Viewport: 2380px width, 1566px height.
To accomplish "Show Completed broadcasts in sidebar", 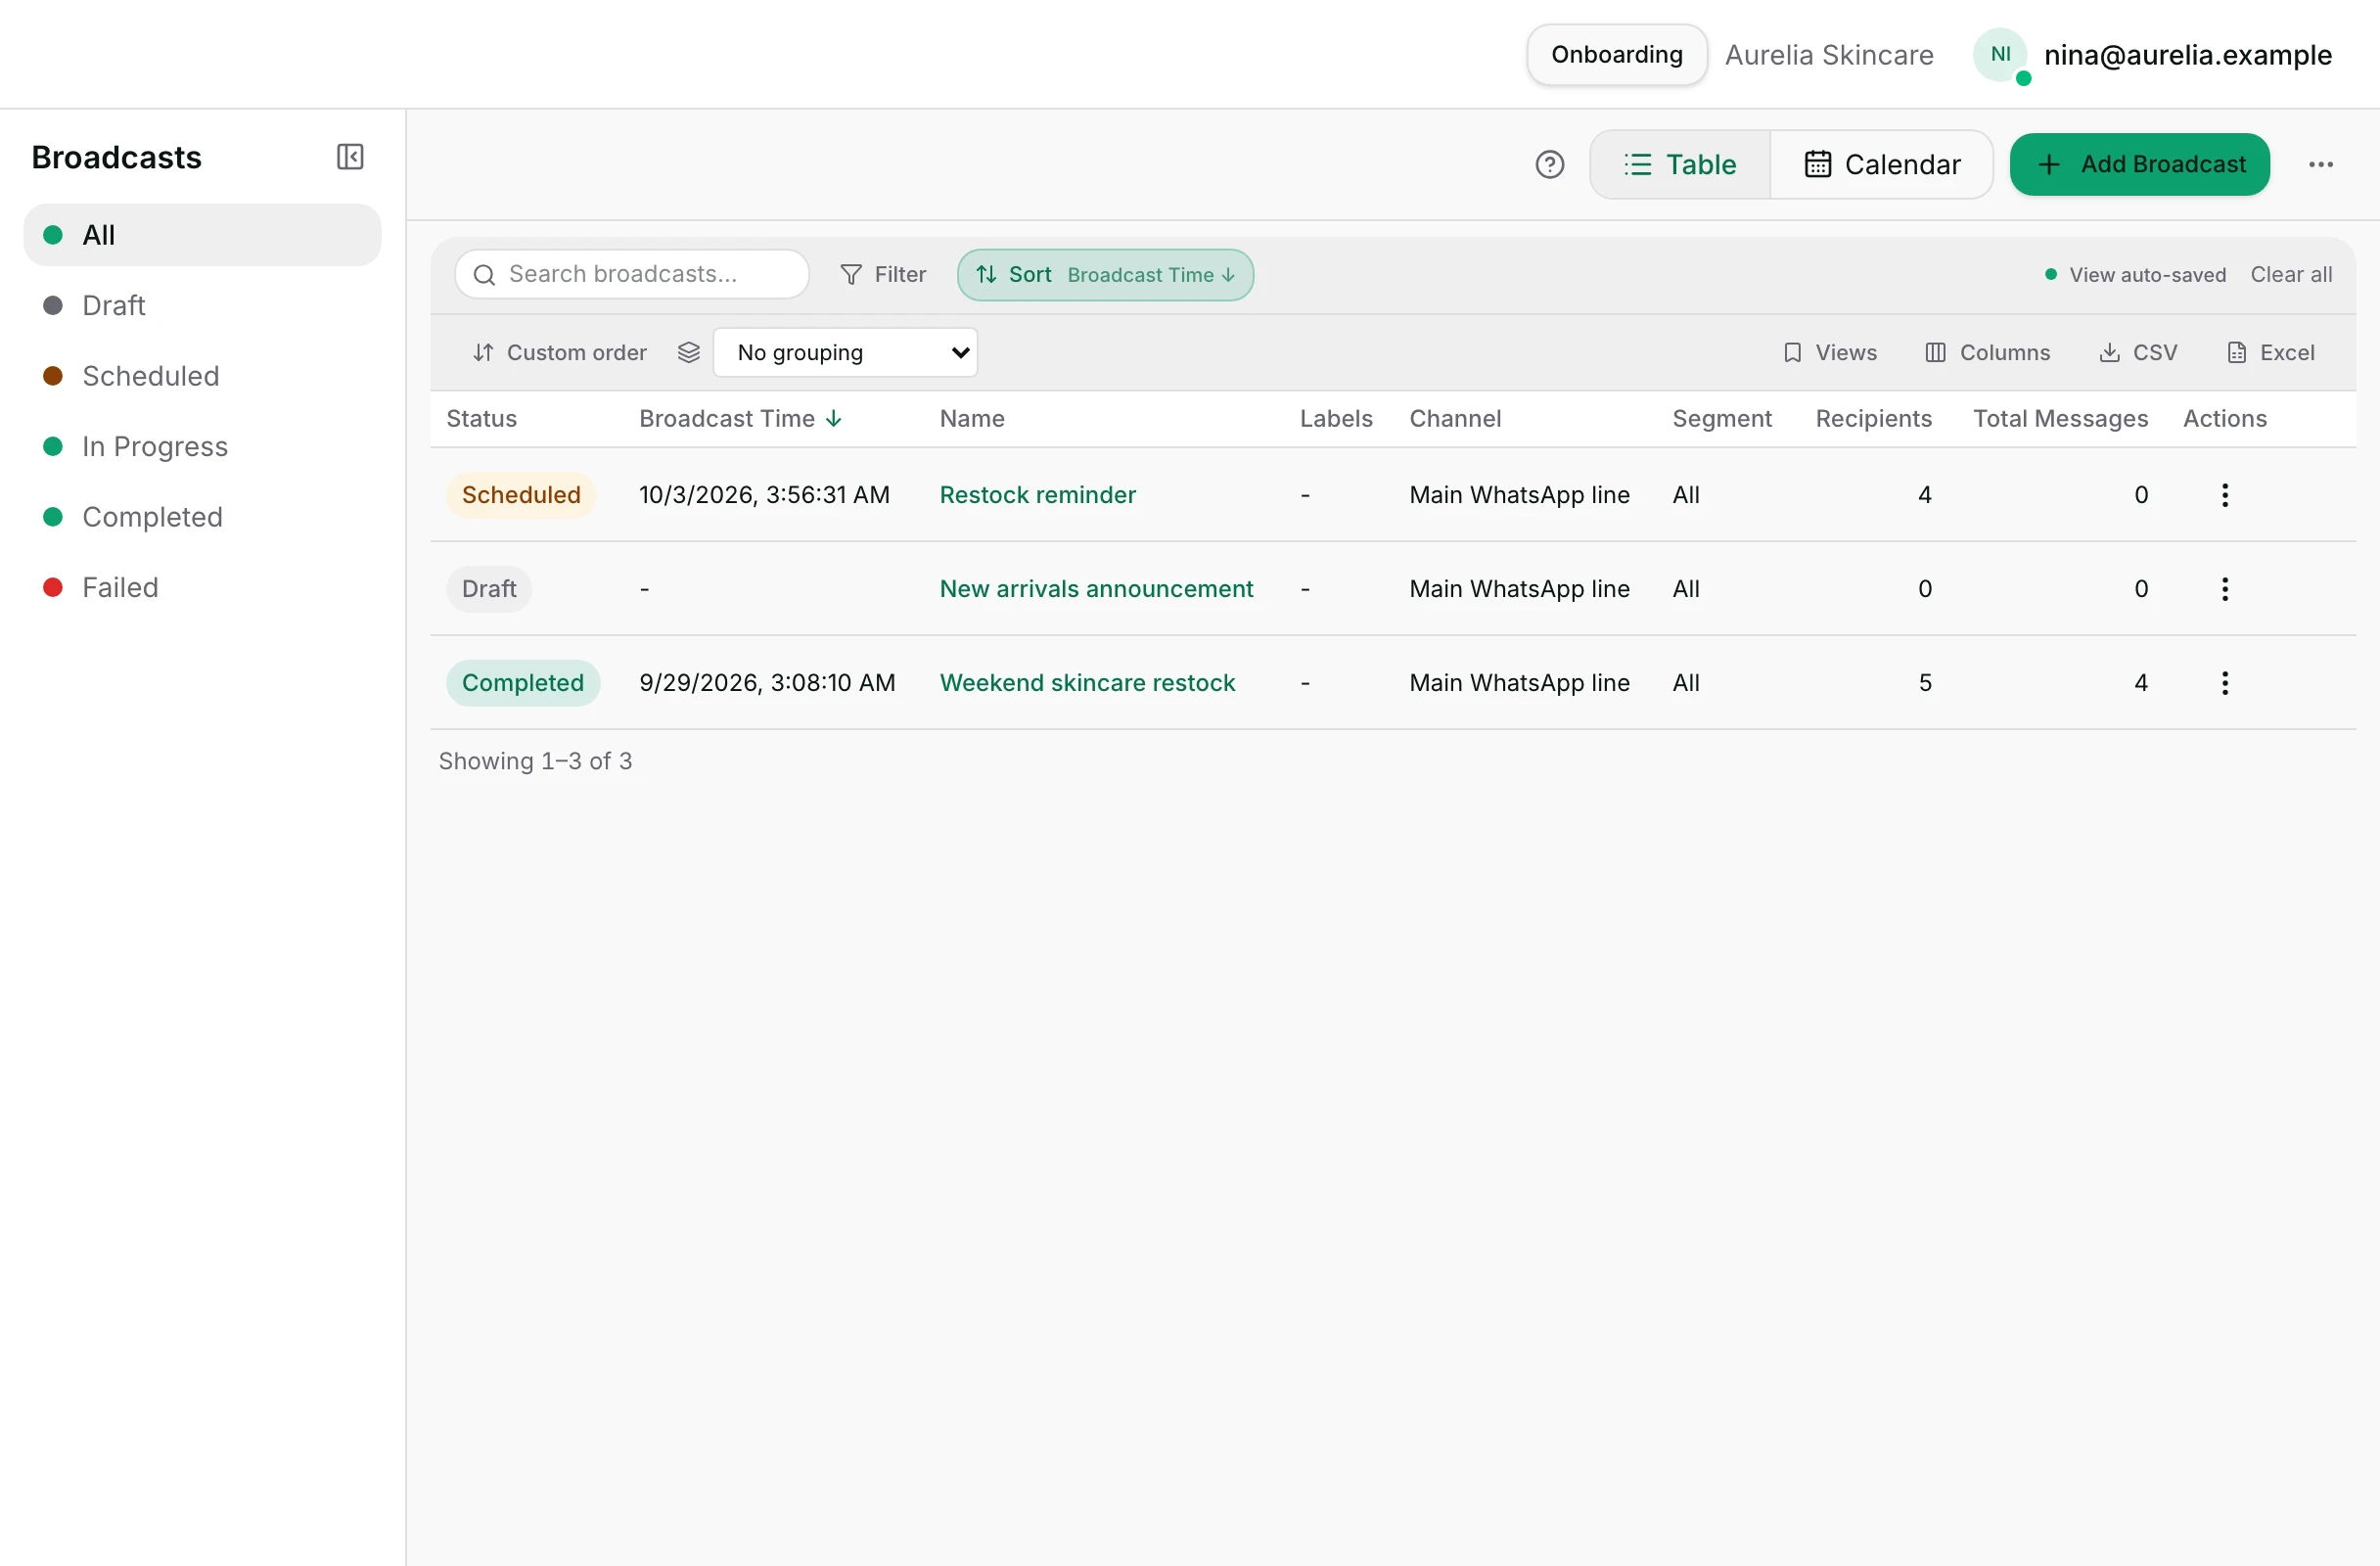I will point(202,517).
